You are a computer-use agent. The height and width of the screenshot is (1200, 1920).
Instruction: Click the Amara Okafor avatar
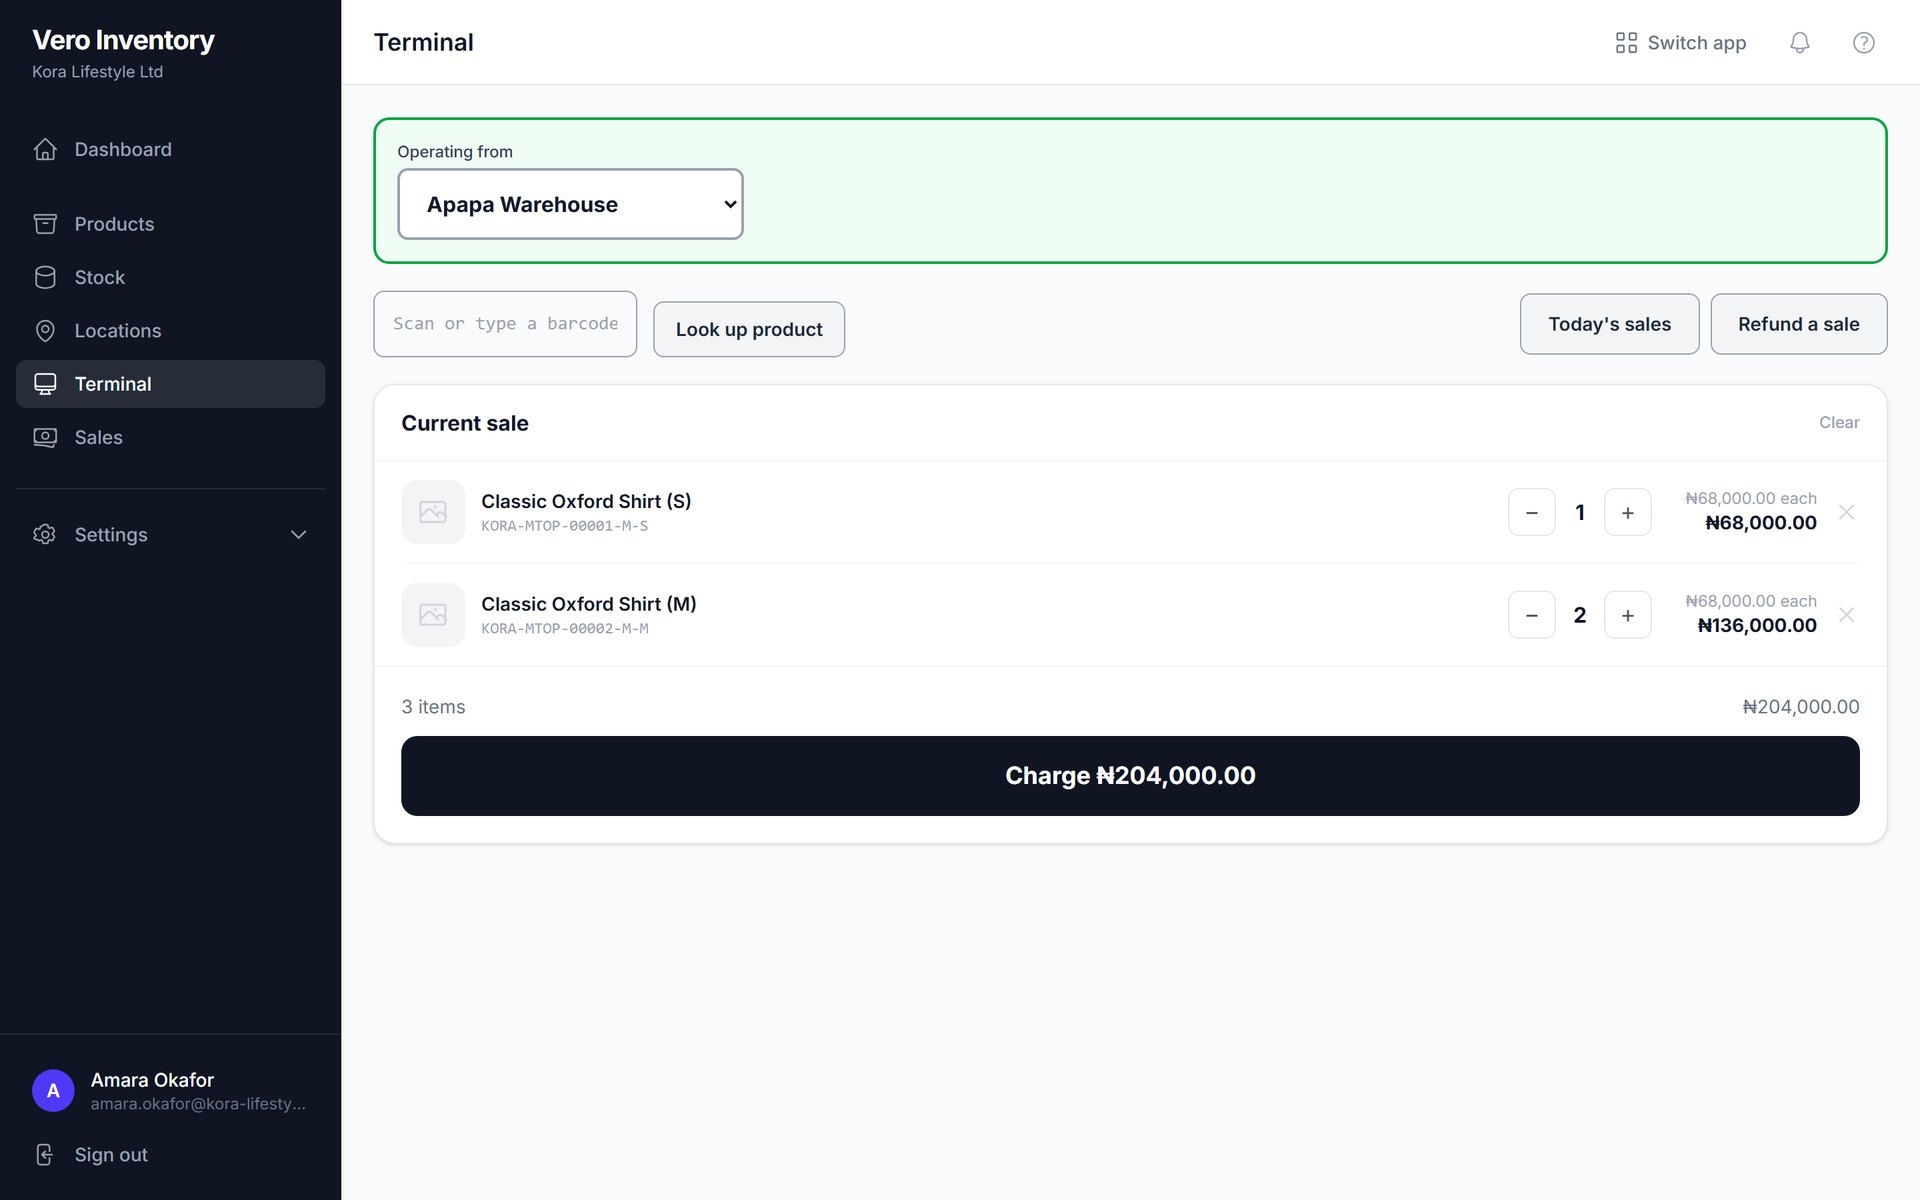tap(53, 1091)
